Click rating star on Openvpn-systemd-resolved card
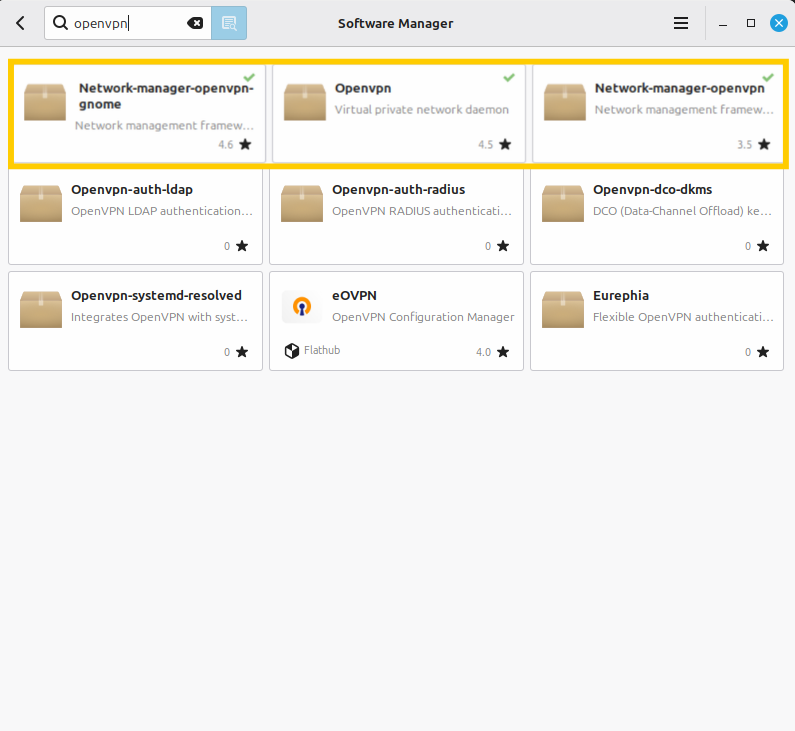 click(x=242, y=352)
